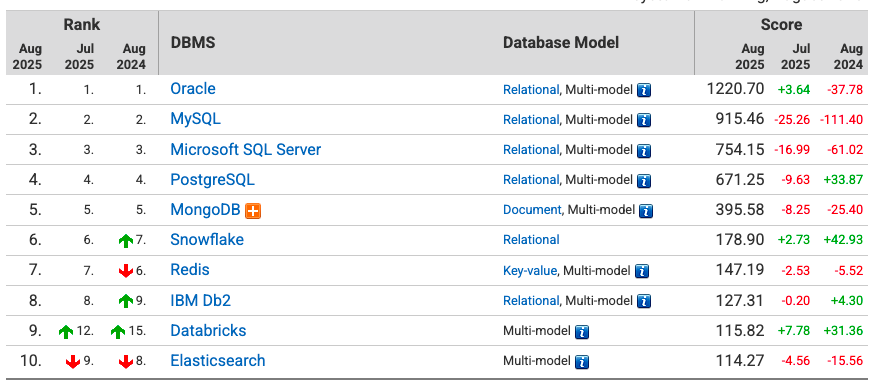This screenshot has width=874, height=381.
Task: Open info icon in Elasticsearch row
Action: 582,362
